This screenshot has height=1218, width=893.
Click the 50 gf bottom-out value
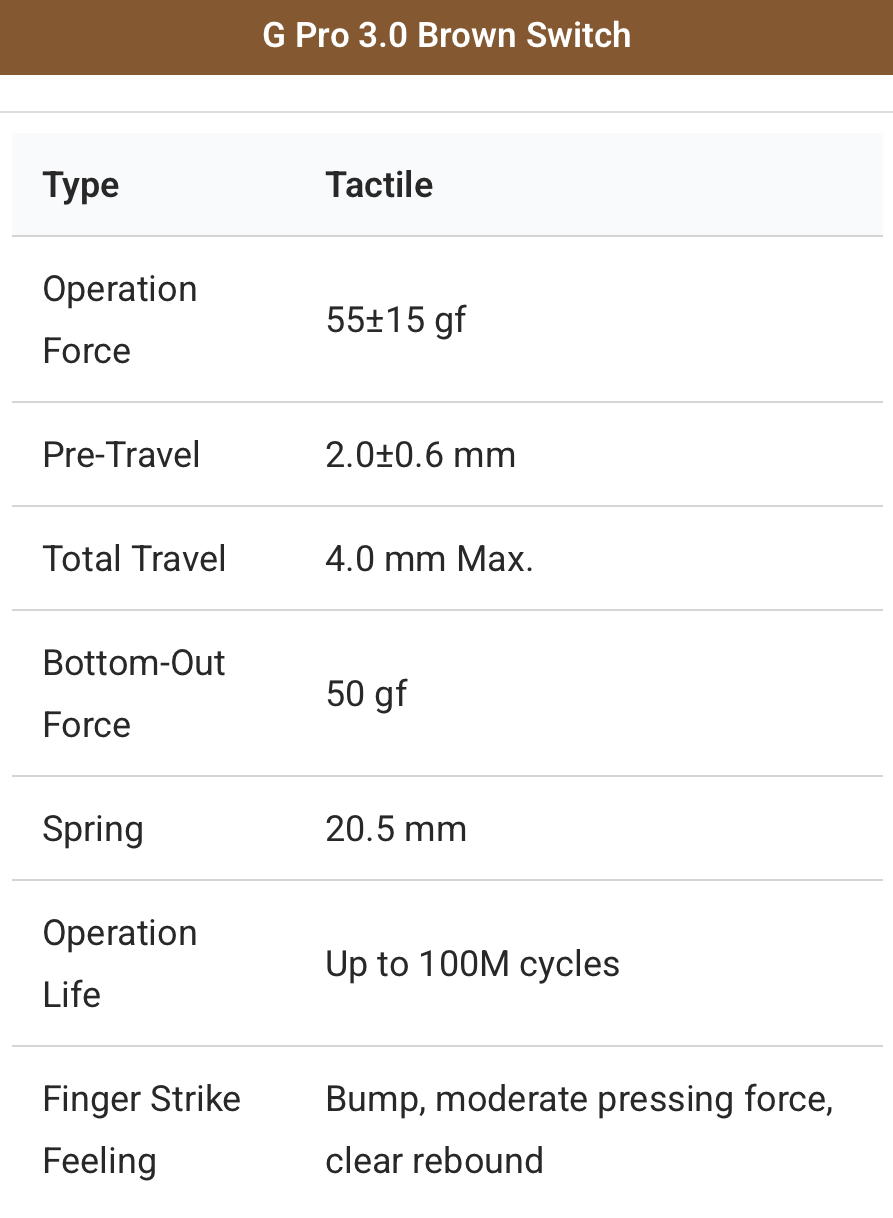coord(366,694)
